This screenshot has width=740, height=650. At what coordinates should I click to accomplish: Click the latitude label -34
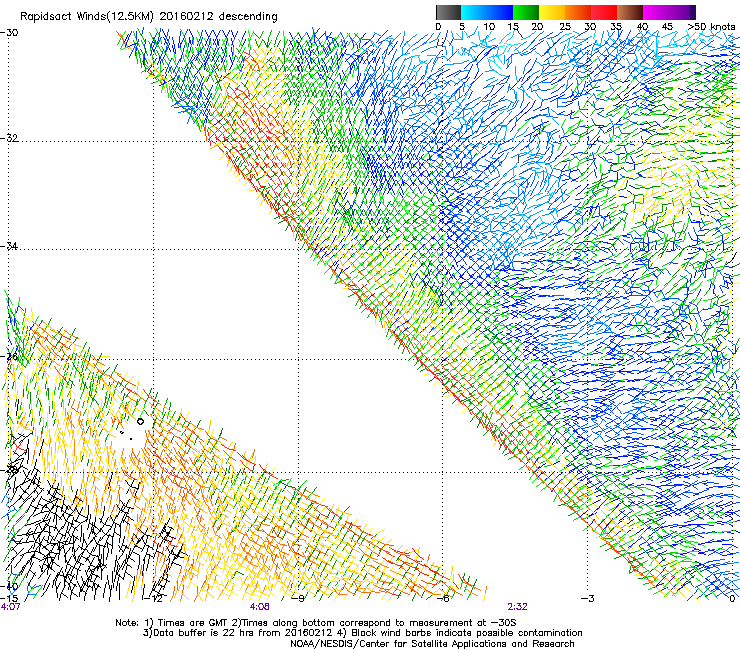tap(9, 246)
